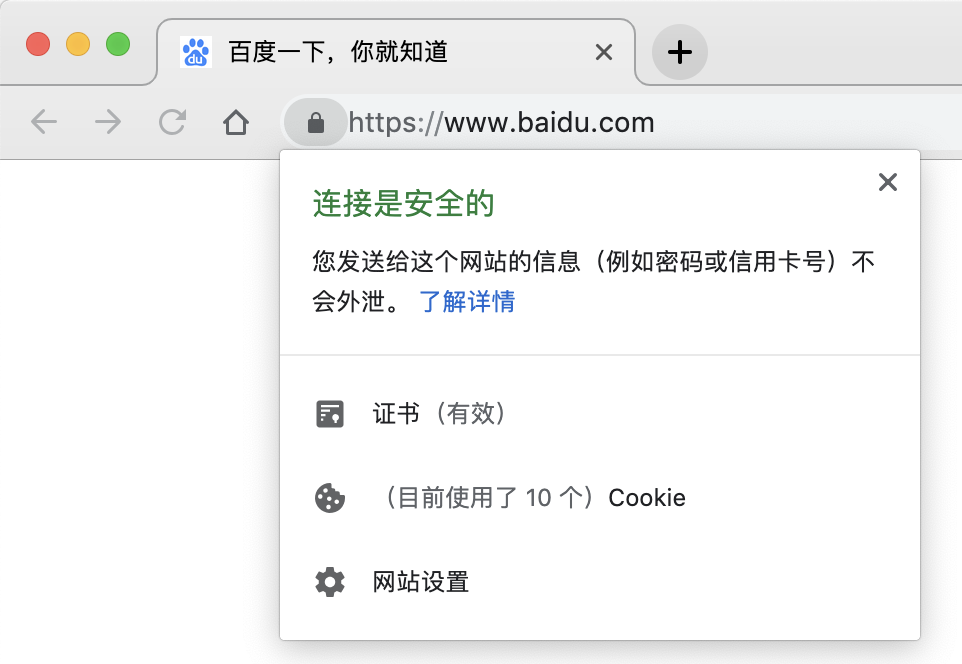Click the back navigation arrow
This screenshot has height=664, width=962.
click(x=44, y=123)
